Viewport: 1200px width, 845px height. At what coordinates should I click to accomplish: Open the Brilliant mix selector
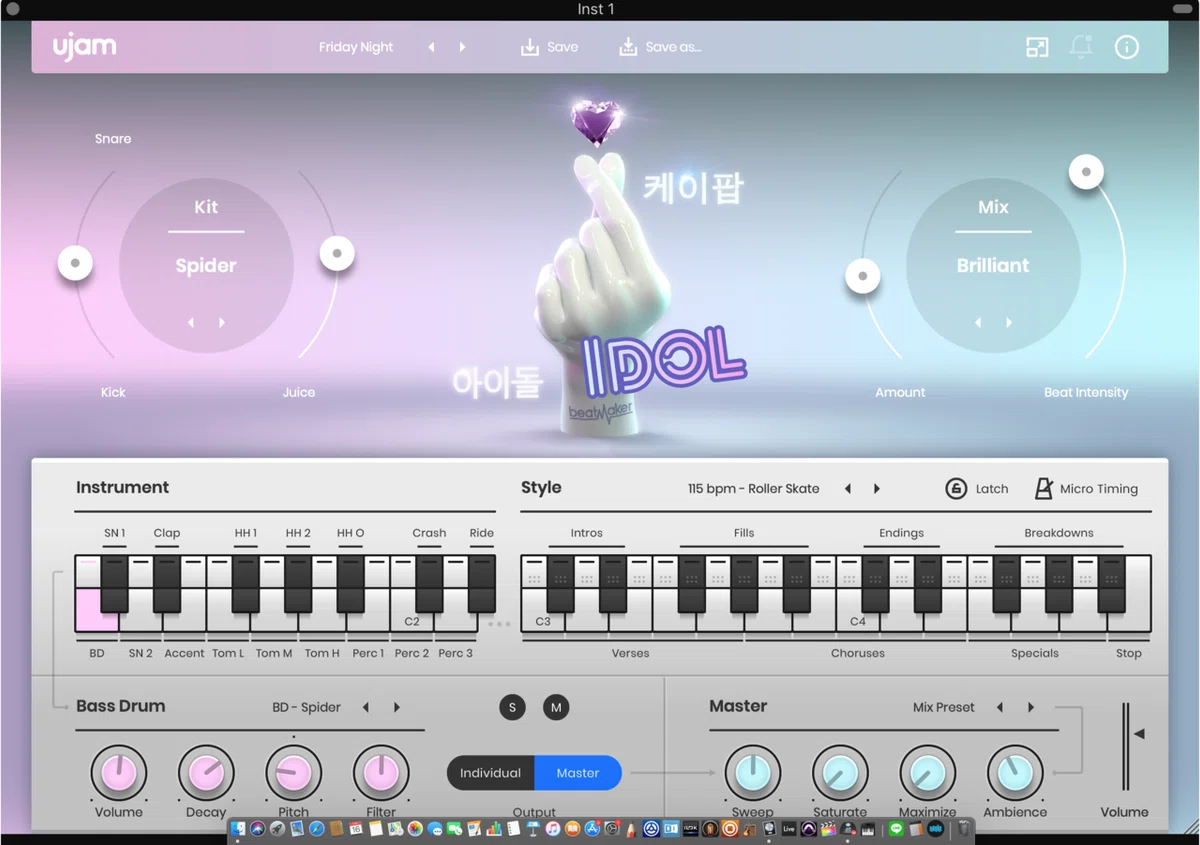coord(993,266)
